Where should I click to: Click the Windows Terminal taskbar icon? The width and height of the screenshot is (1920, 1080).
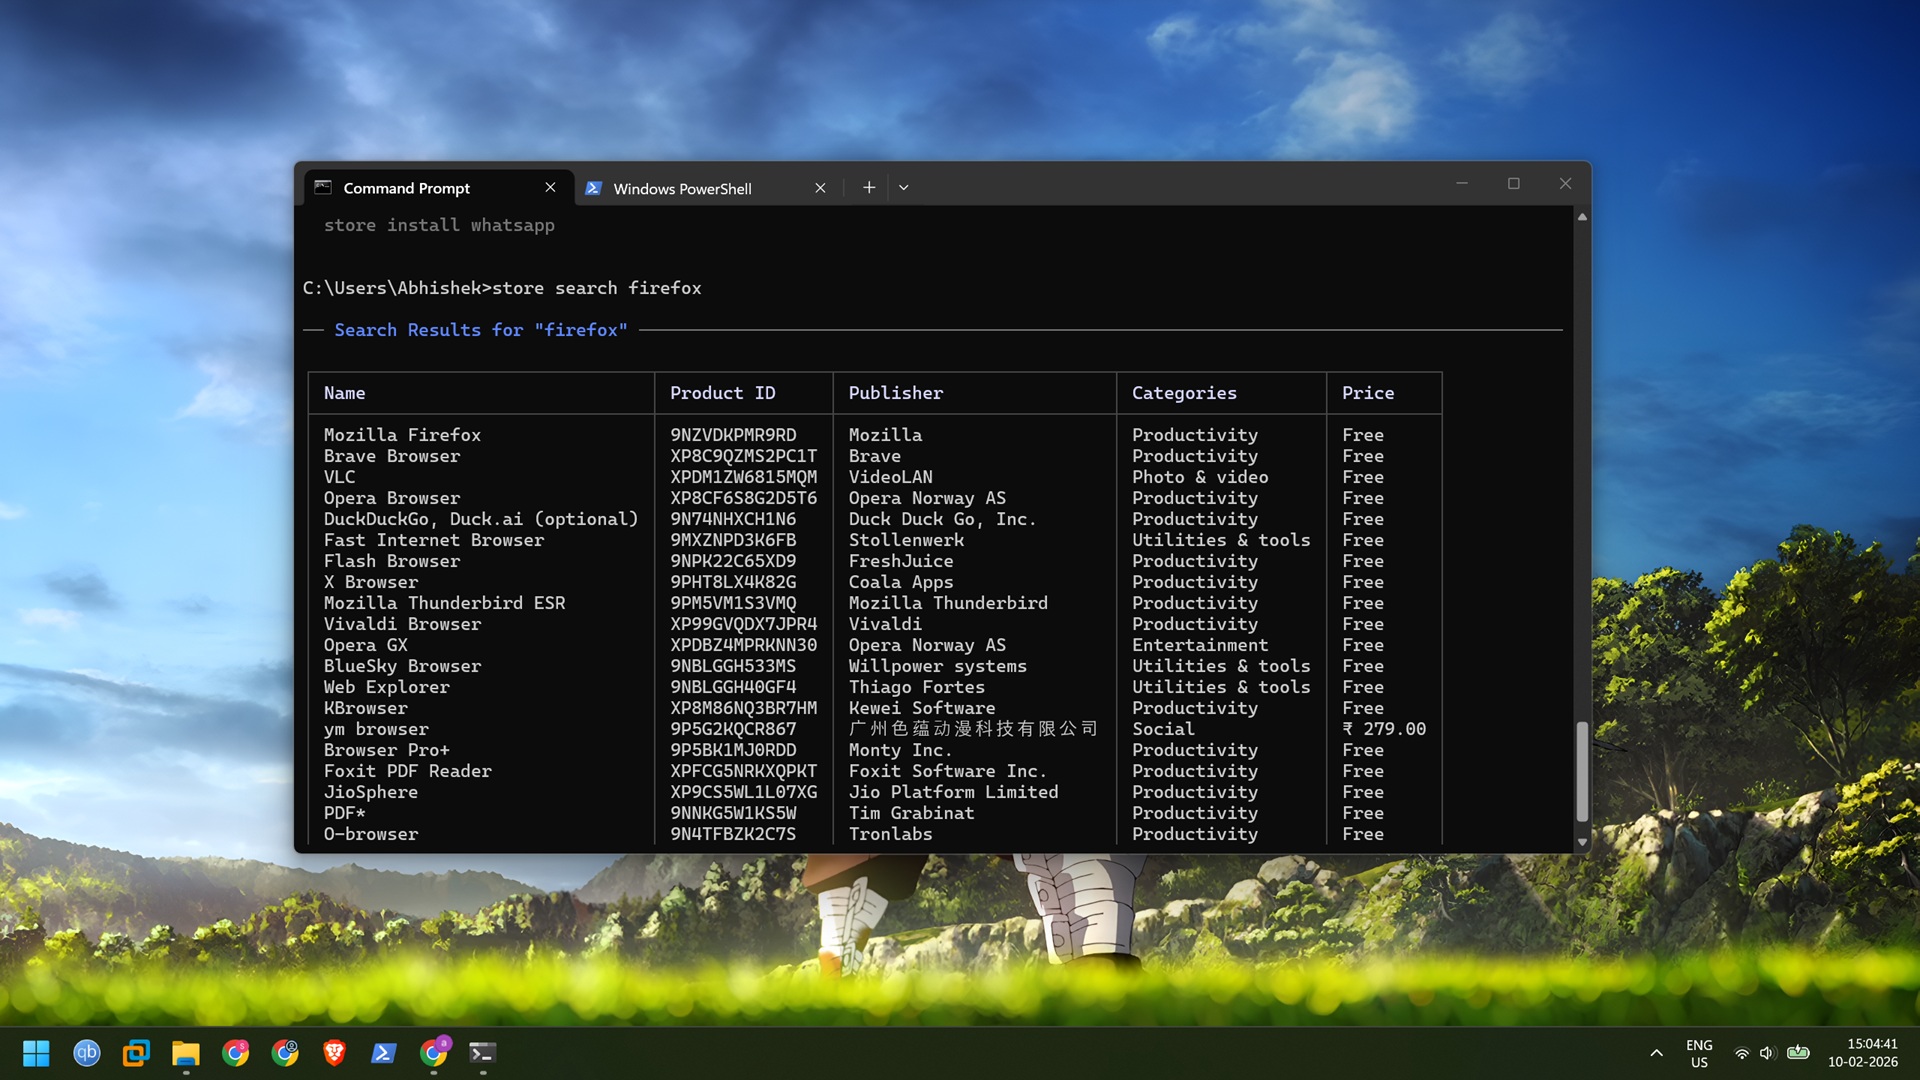coord(482,1053)
